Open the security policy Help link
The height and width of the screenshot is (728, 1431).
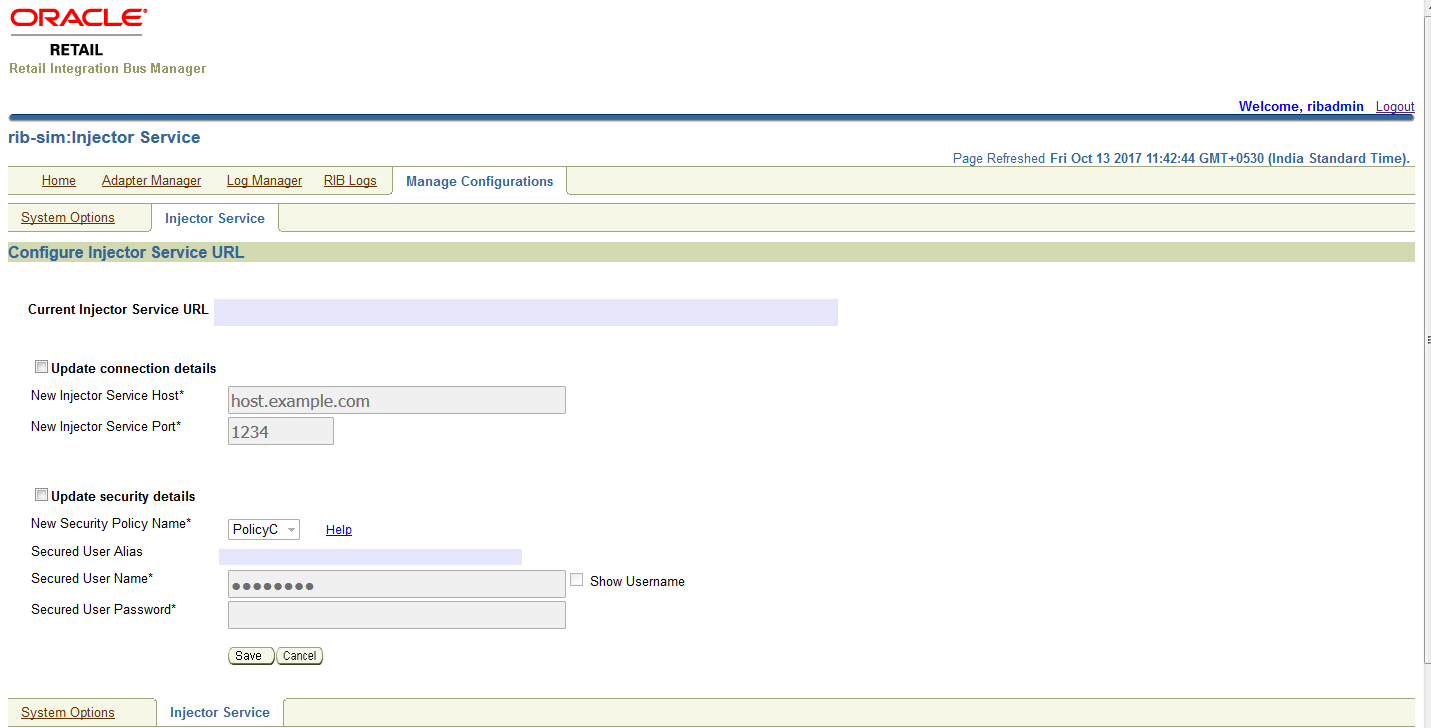(x=339, y=530)
